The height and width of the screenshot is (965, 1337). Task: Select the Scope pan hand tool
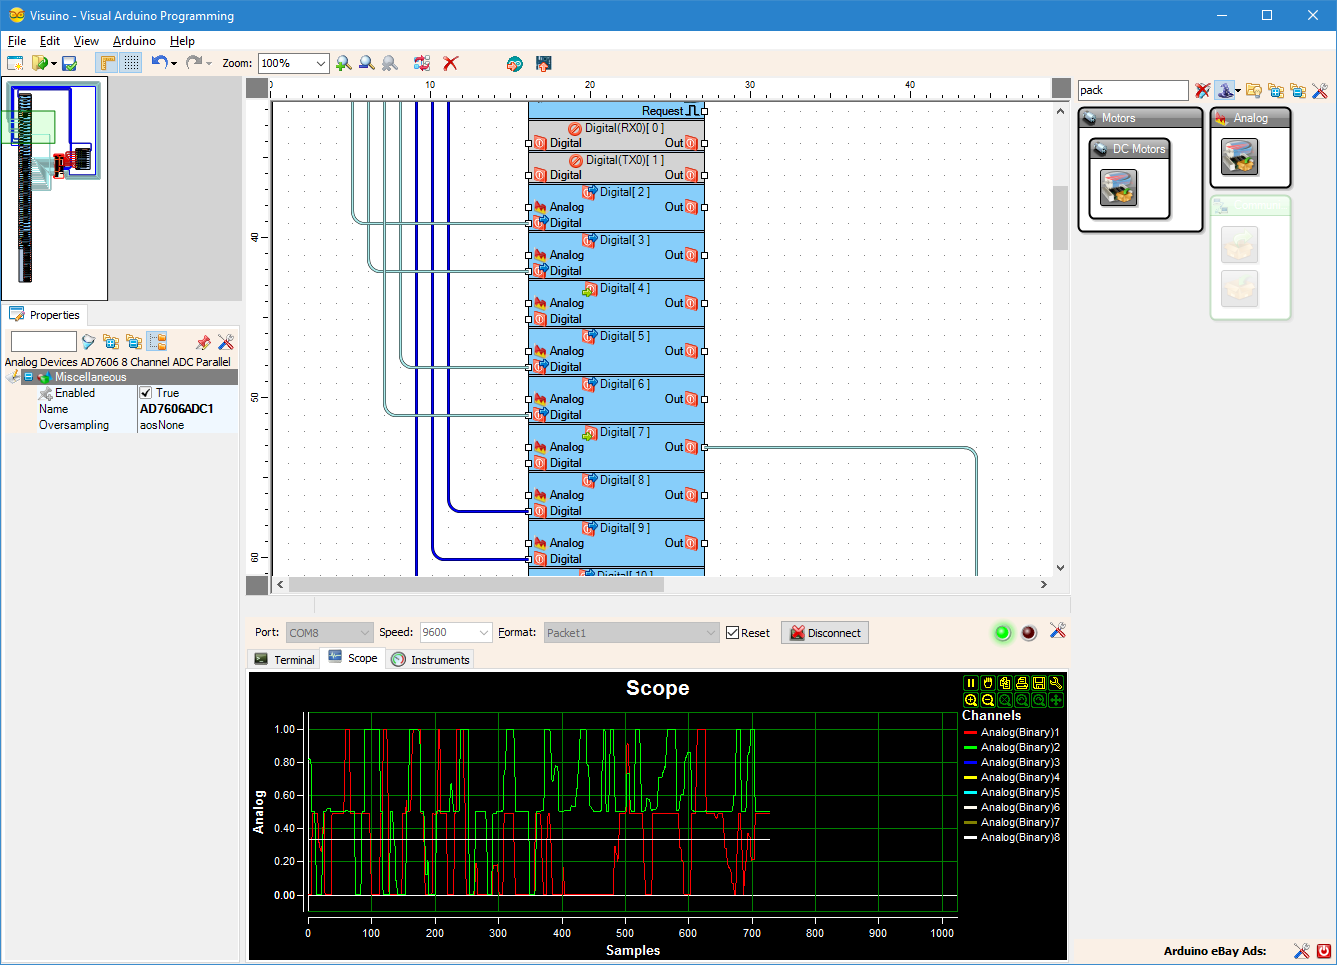988,683
